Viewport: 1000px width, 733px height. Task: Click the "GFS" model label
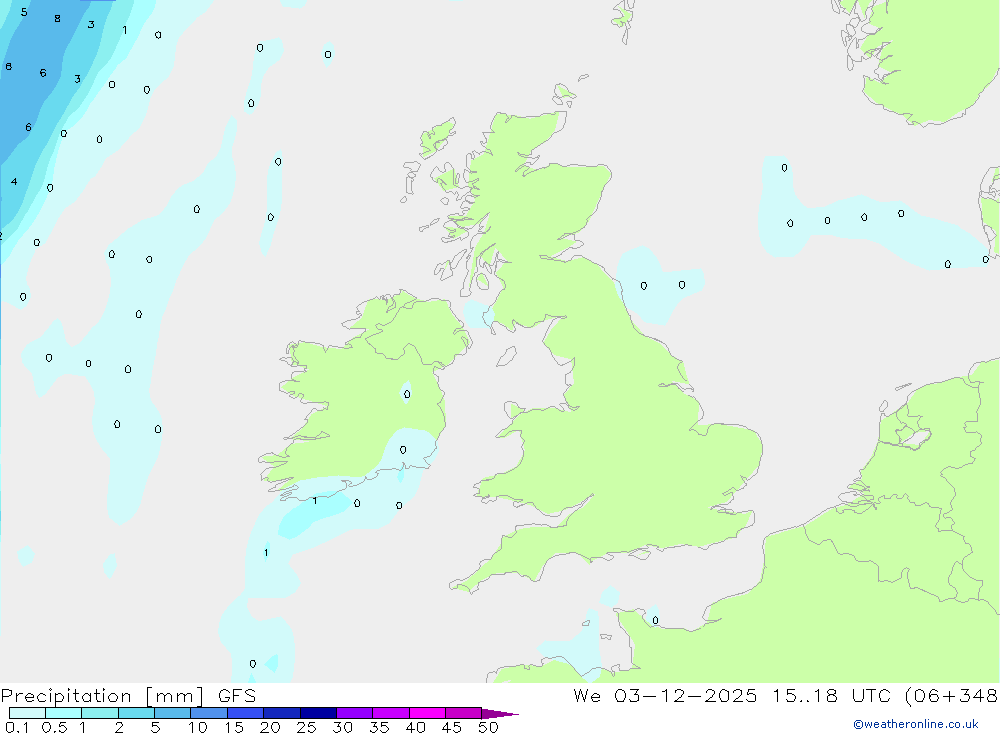pos(237,695)
